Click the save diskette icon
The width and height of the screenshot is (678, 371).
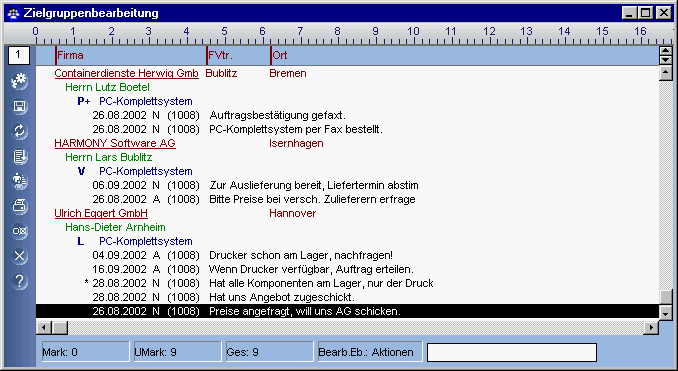(x=19, y=106)
